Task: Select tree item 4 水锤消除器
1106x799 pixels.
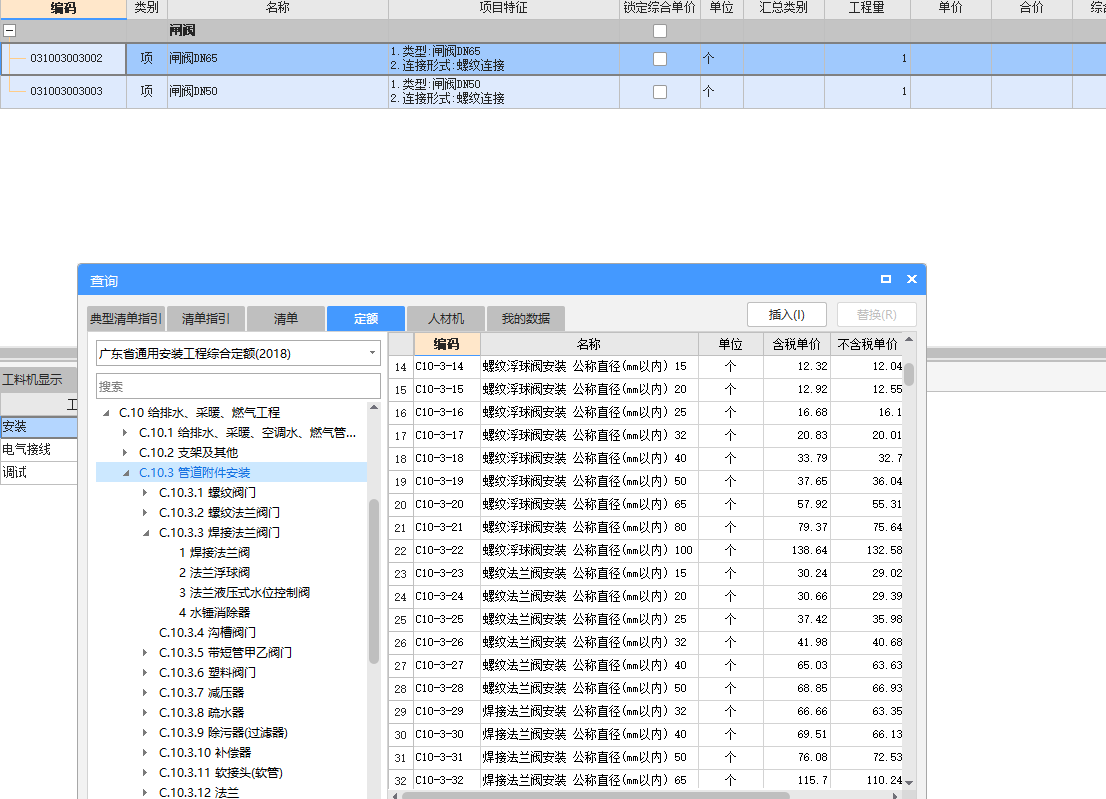Action: [x=214, y=612]
